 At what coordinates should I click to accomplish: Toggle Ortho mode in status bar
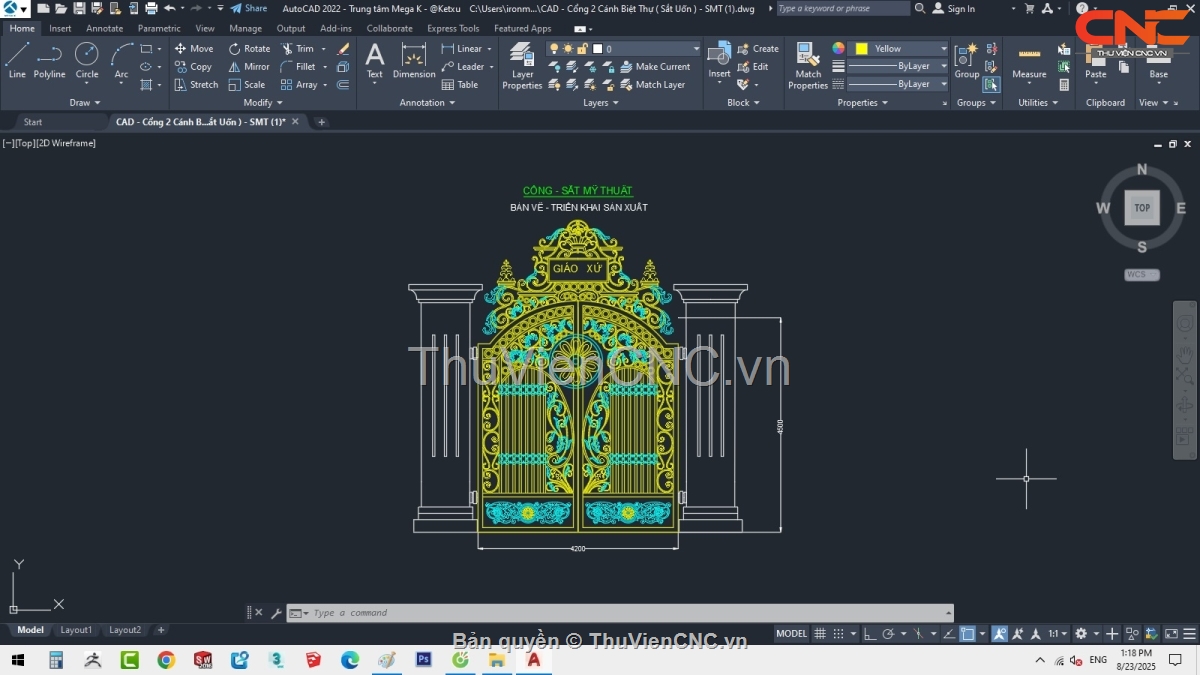click(870, 633)
